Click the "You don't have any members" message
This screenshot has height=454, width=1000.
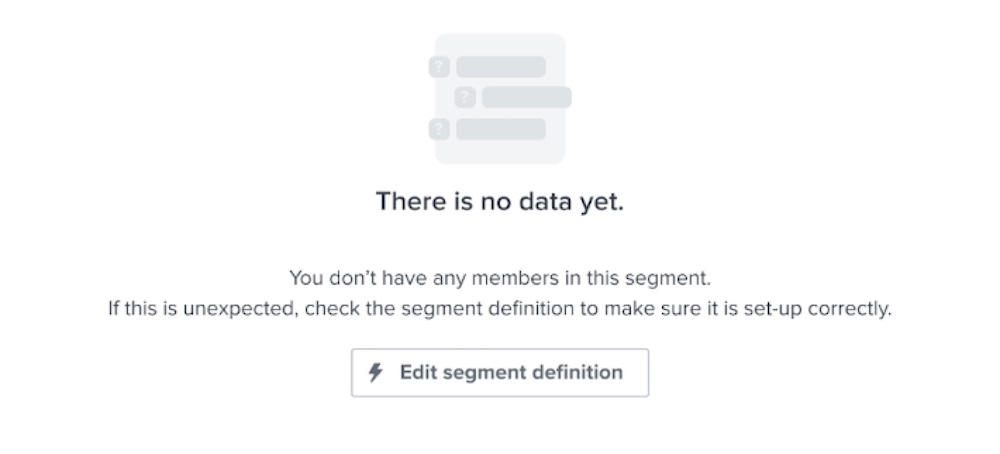click(499, 277)
